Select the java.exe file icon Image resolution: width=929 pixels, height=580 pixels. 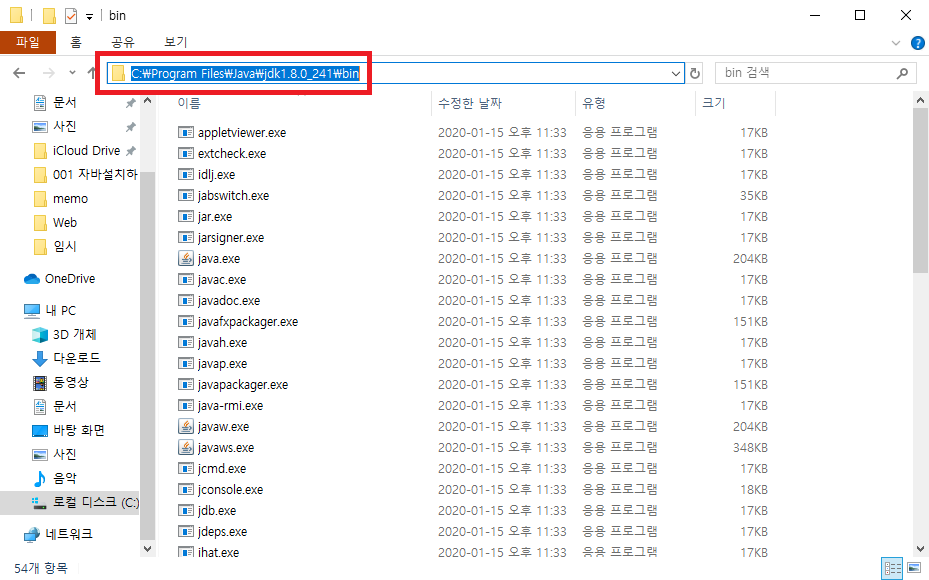coord(186,258)
